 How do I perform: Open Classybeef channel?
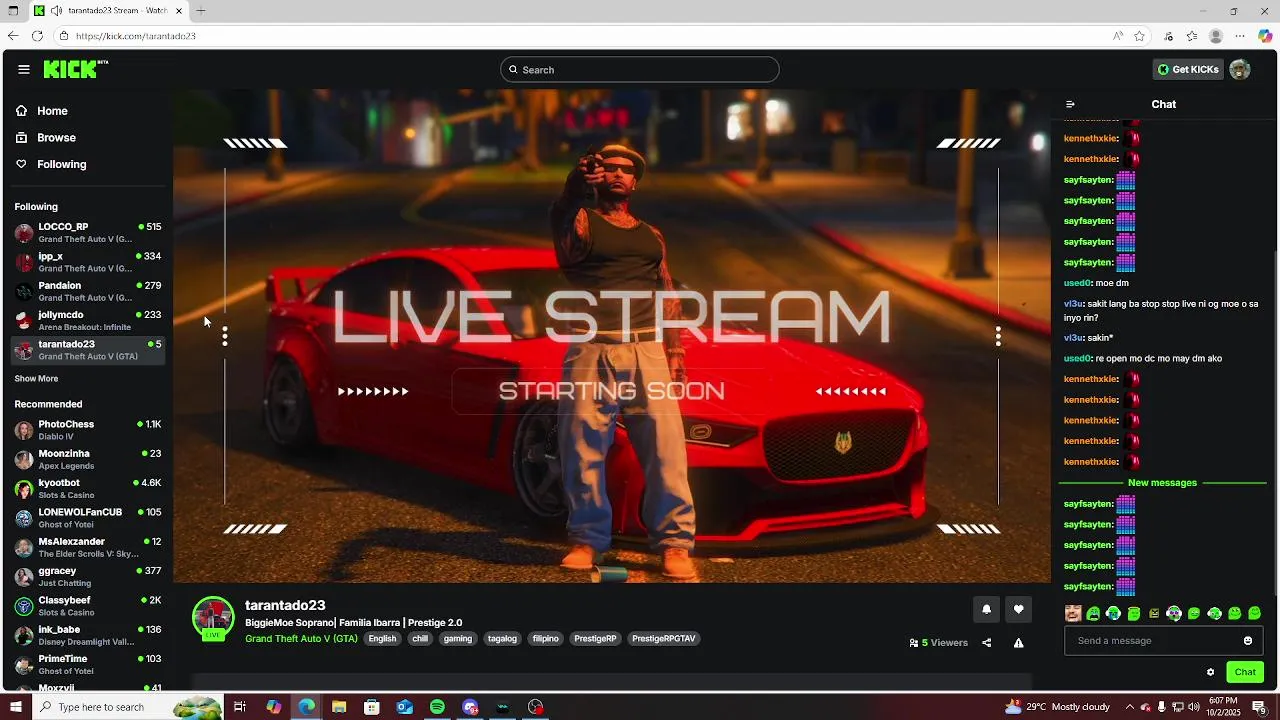point(88,606)
